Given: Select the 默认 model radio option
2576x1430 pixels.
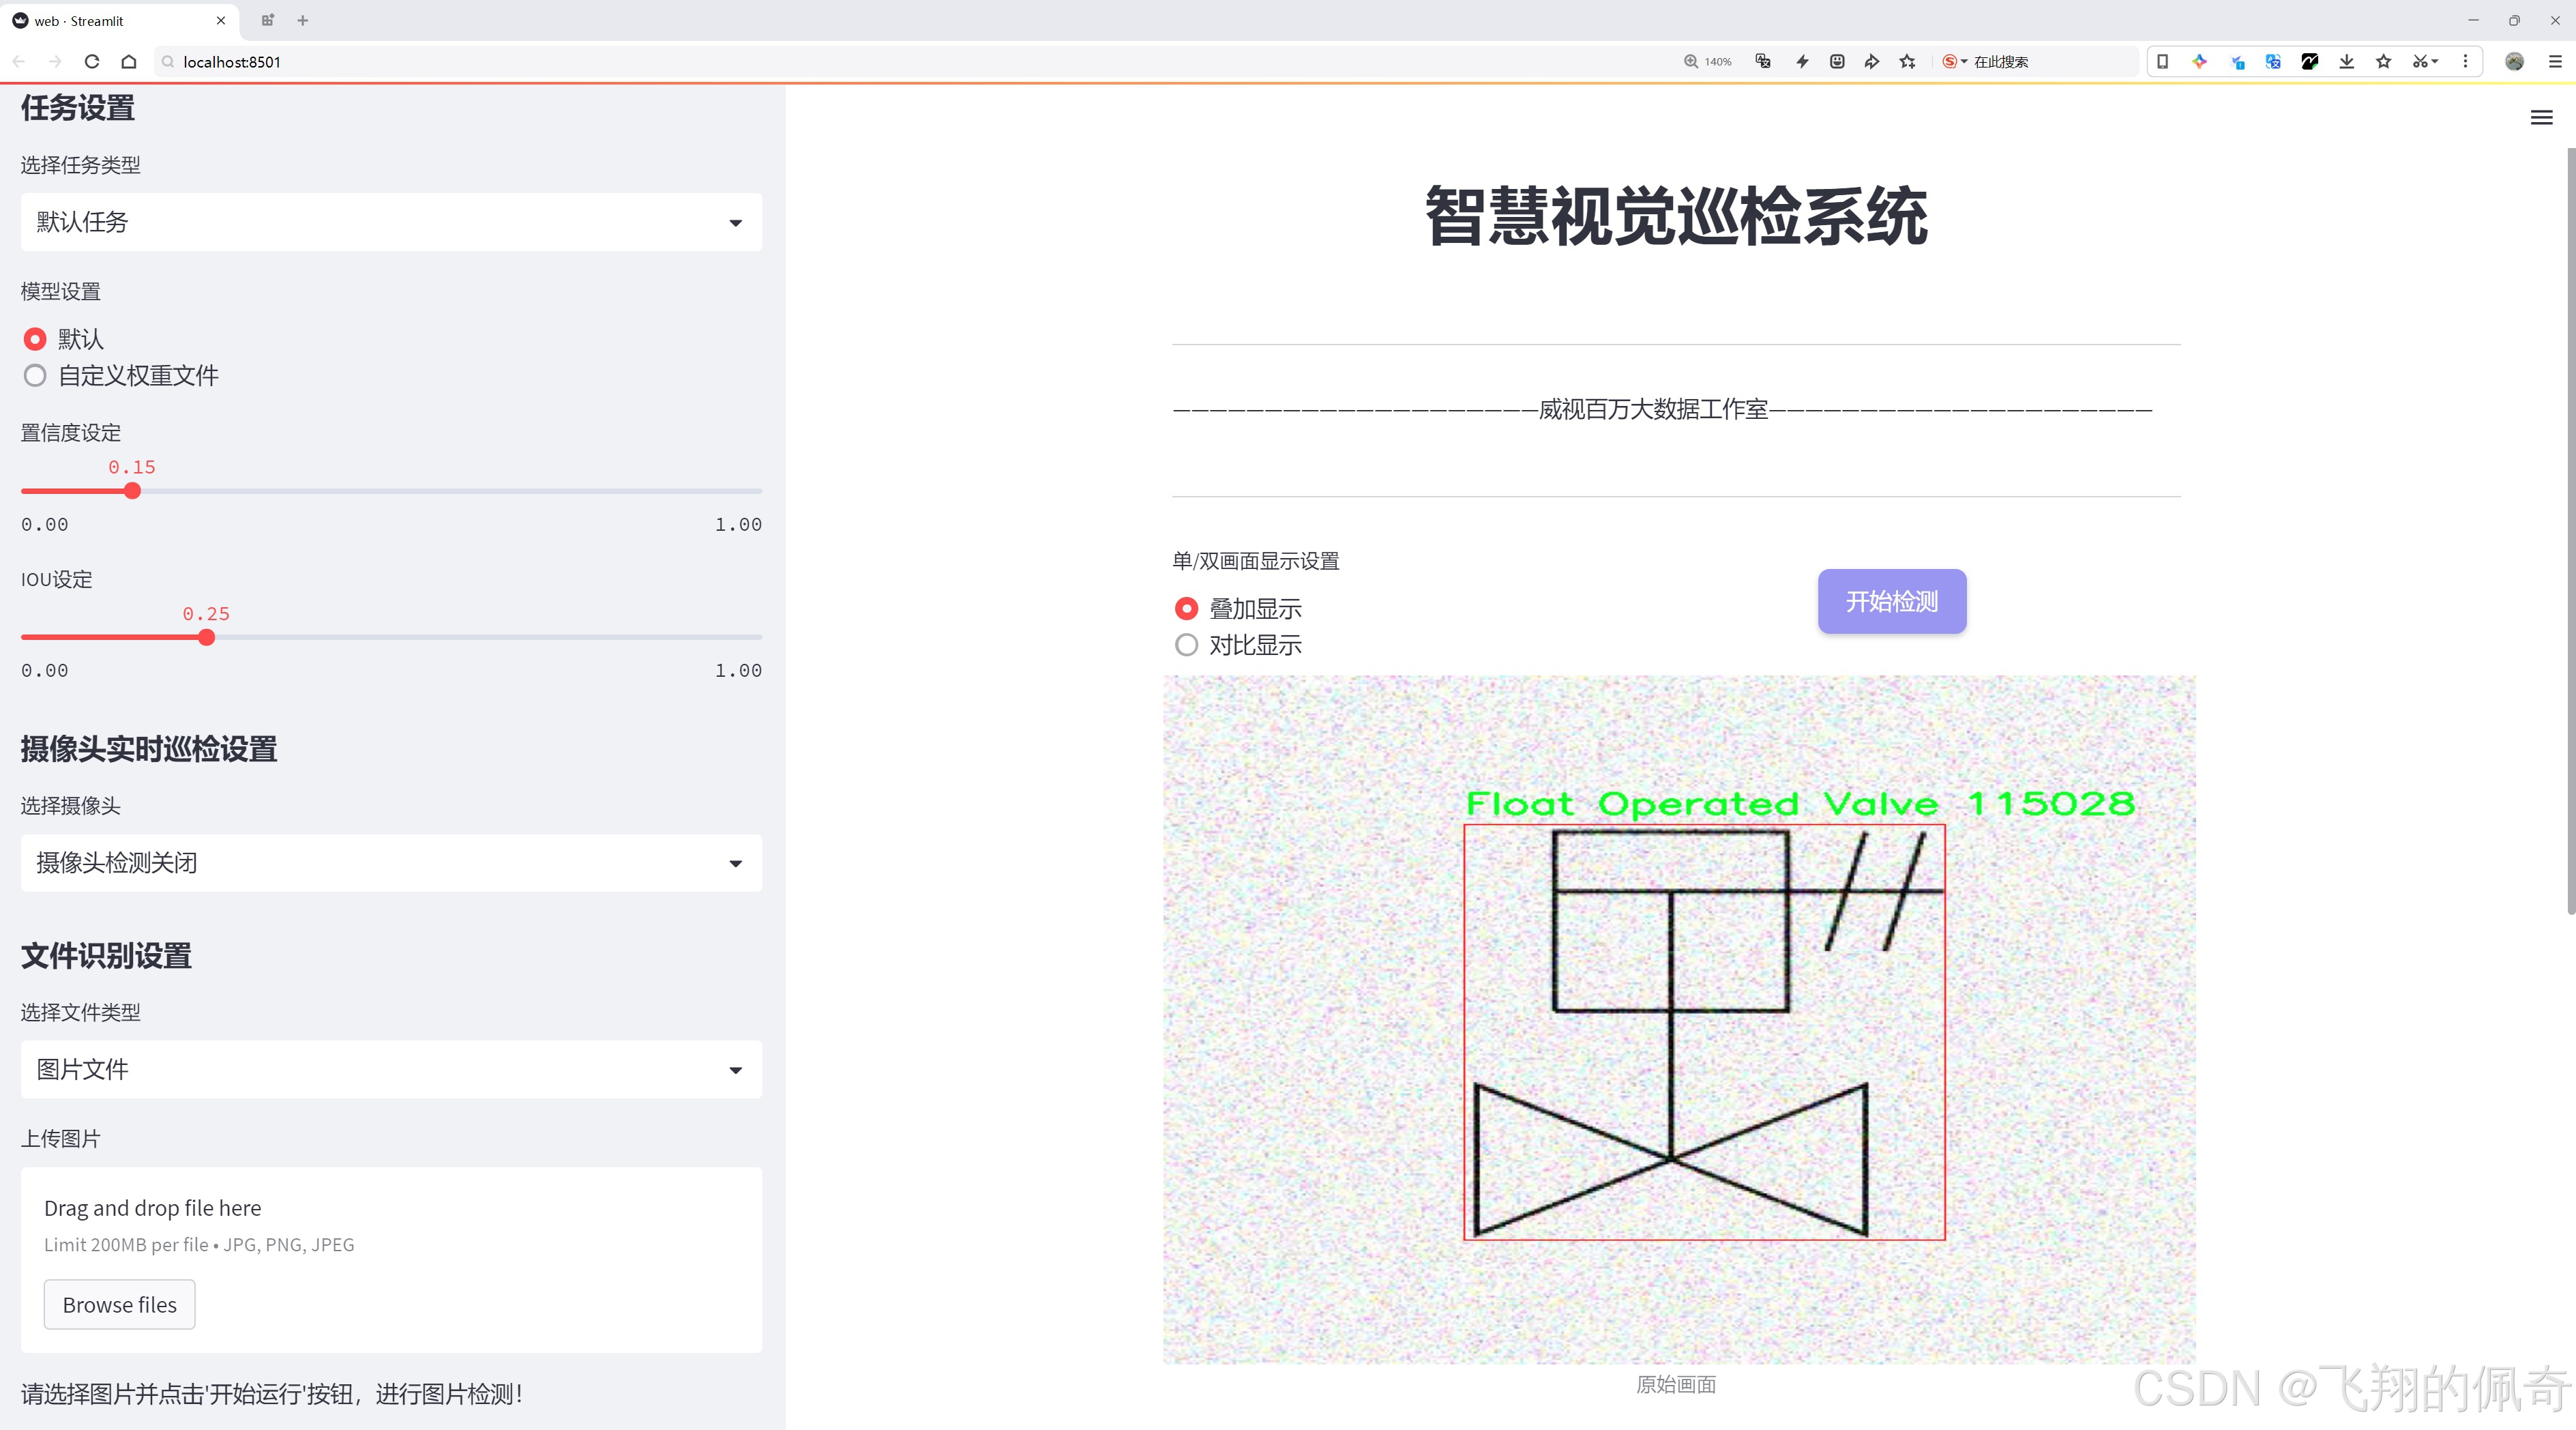Looking at the screenshot, I should point(35,339).
